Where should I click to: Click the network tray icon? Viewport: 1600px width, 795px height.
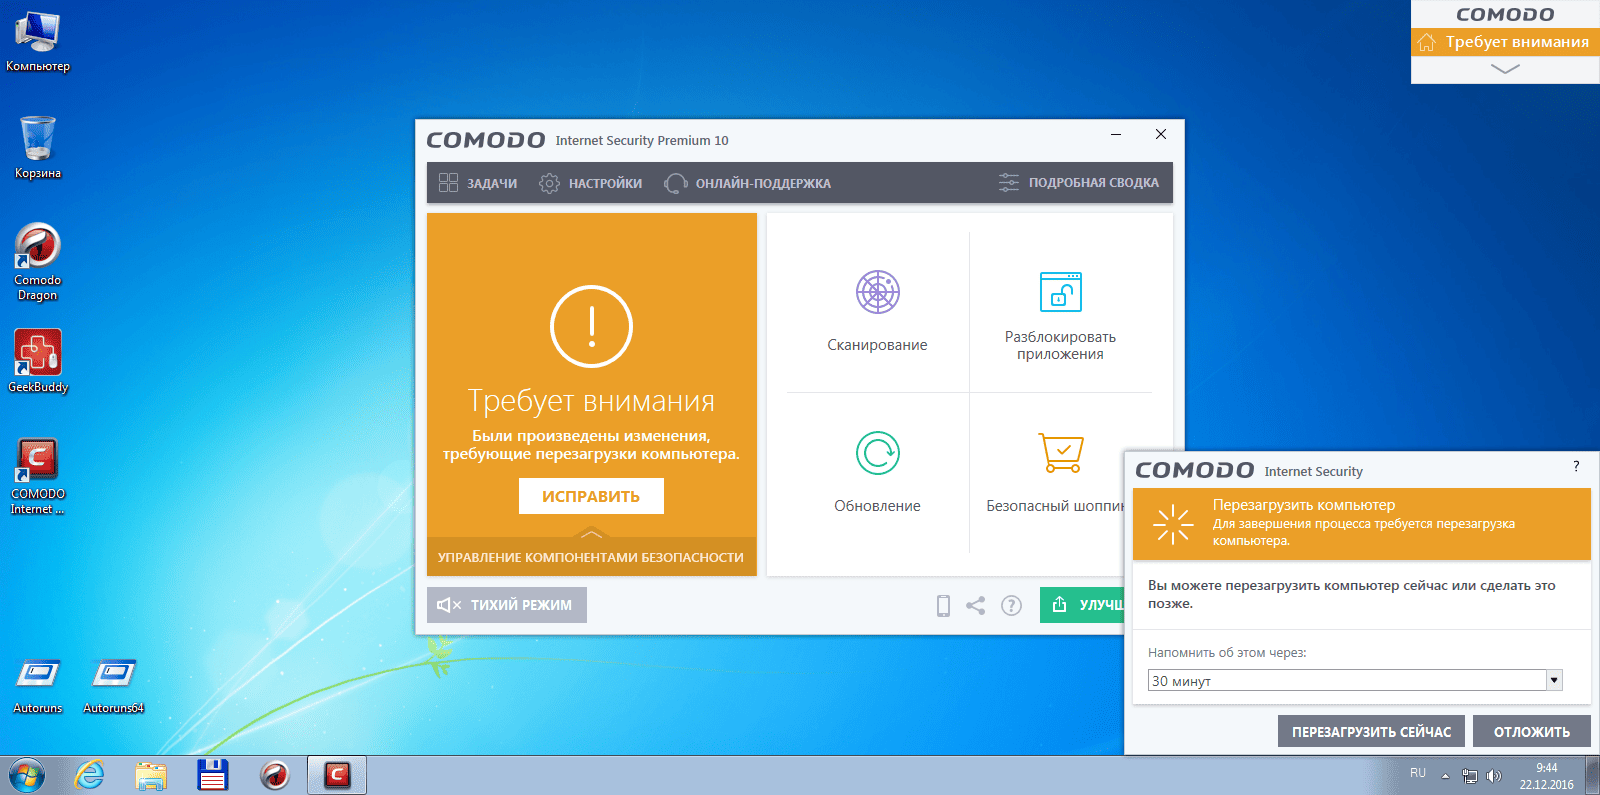[x=1470, y=776]
